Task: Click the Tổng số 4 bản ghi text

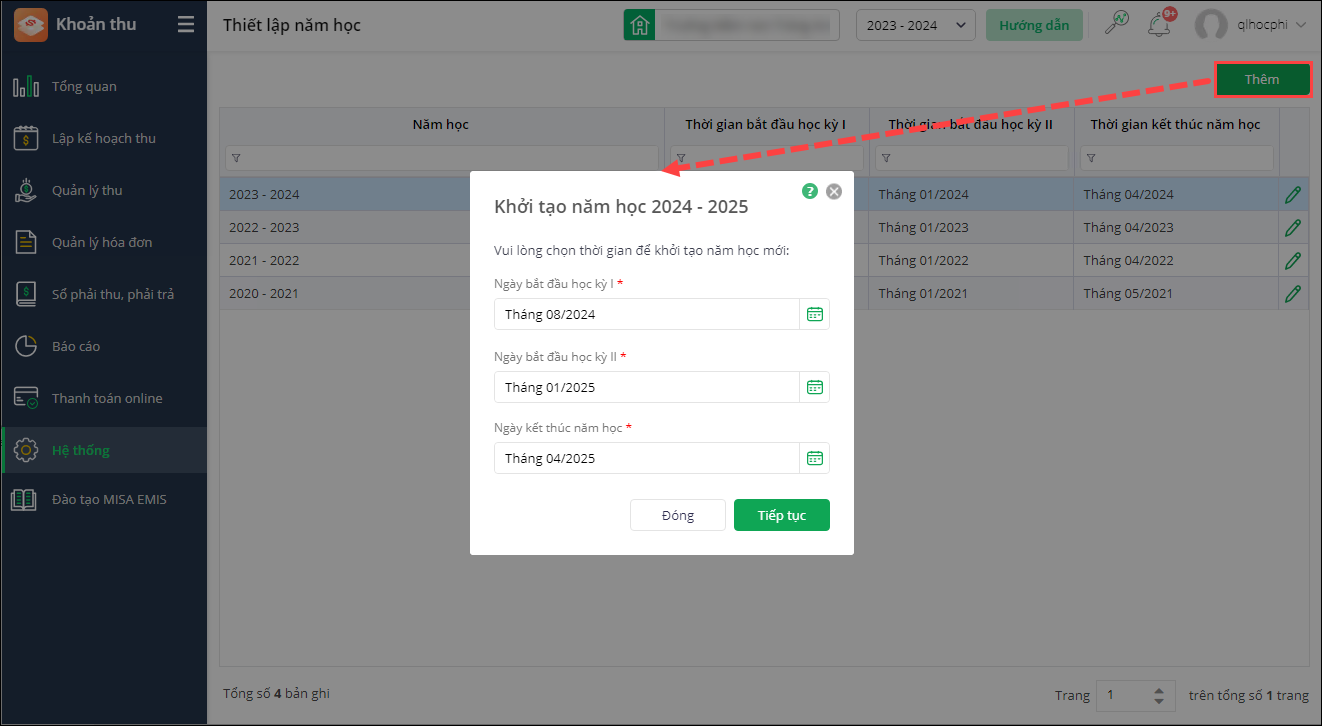Action: (x=276, y=694)
